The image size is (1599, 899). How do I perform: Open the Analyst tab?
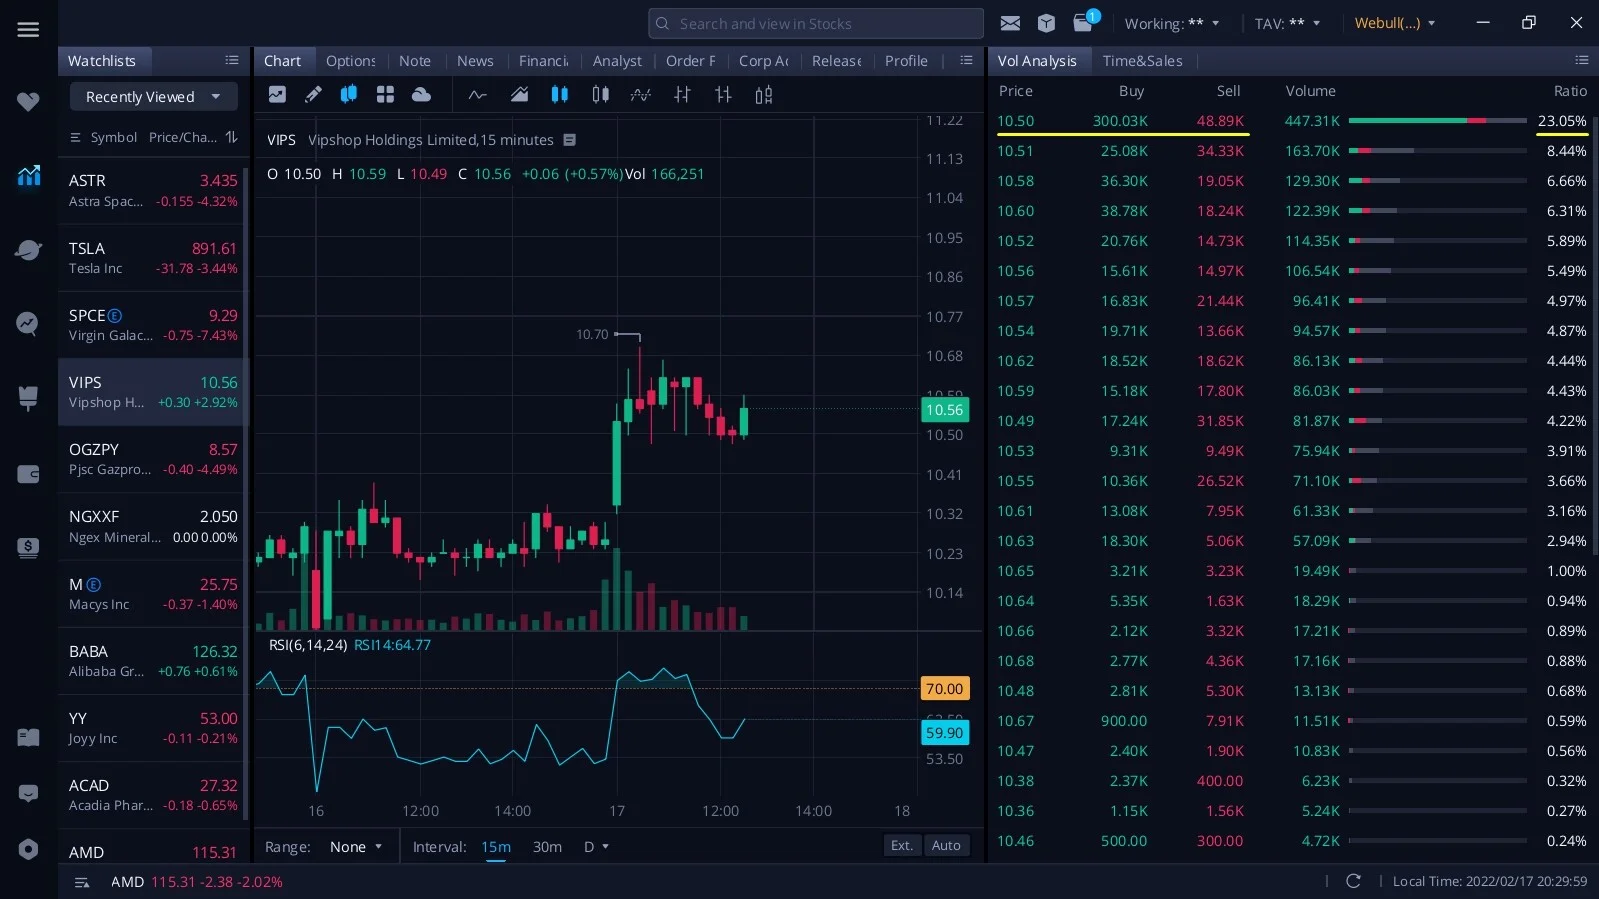617,61
